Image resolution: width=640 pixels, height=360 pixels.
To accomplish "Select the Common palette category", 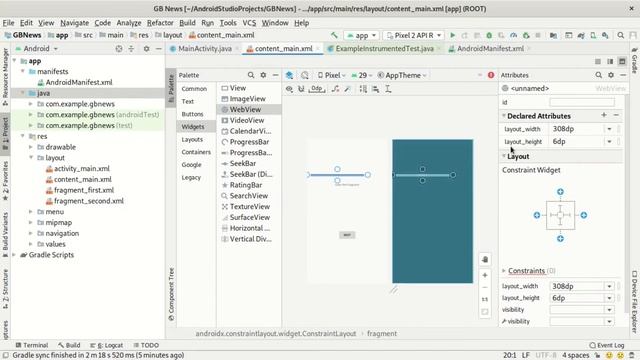I will tap(194, 89).
